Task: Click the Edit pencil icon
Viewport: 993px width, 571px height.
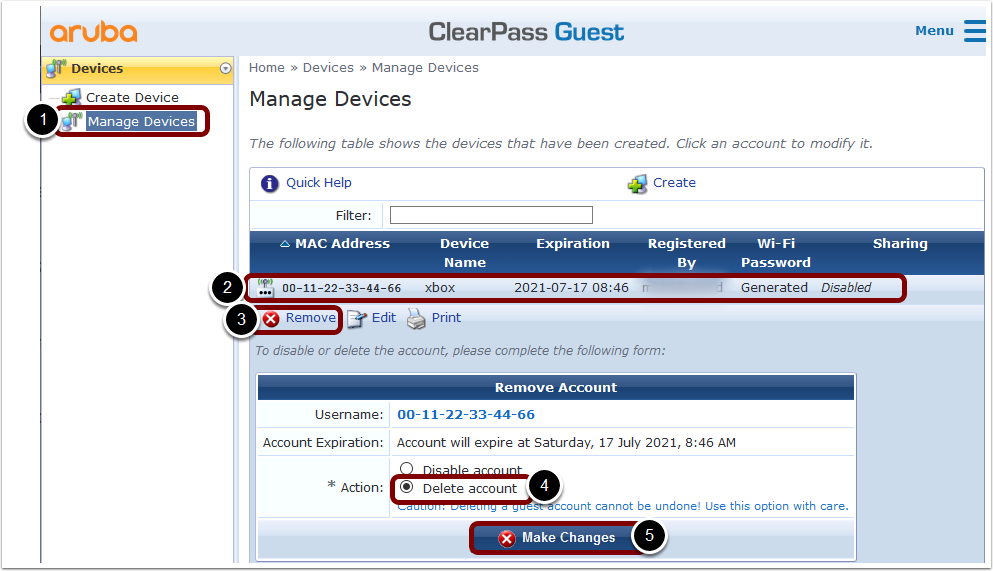Action: [x=357, y=319]
